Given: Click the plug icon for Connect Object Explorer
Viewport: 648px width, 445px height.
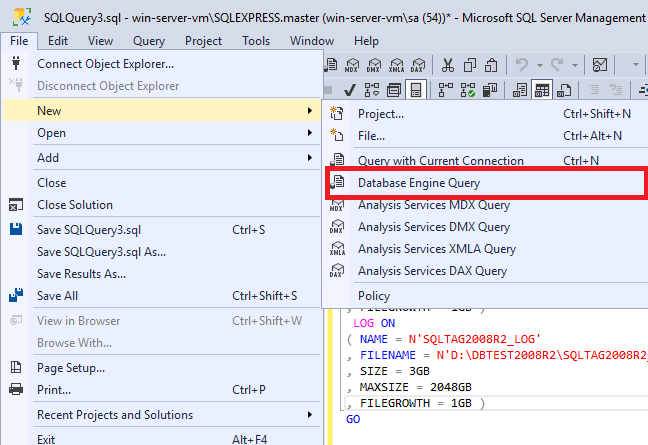Looking at the screenshot, I should pos(16,63).
